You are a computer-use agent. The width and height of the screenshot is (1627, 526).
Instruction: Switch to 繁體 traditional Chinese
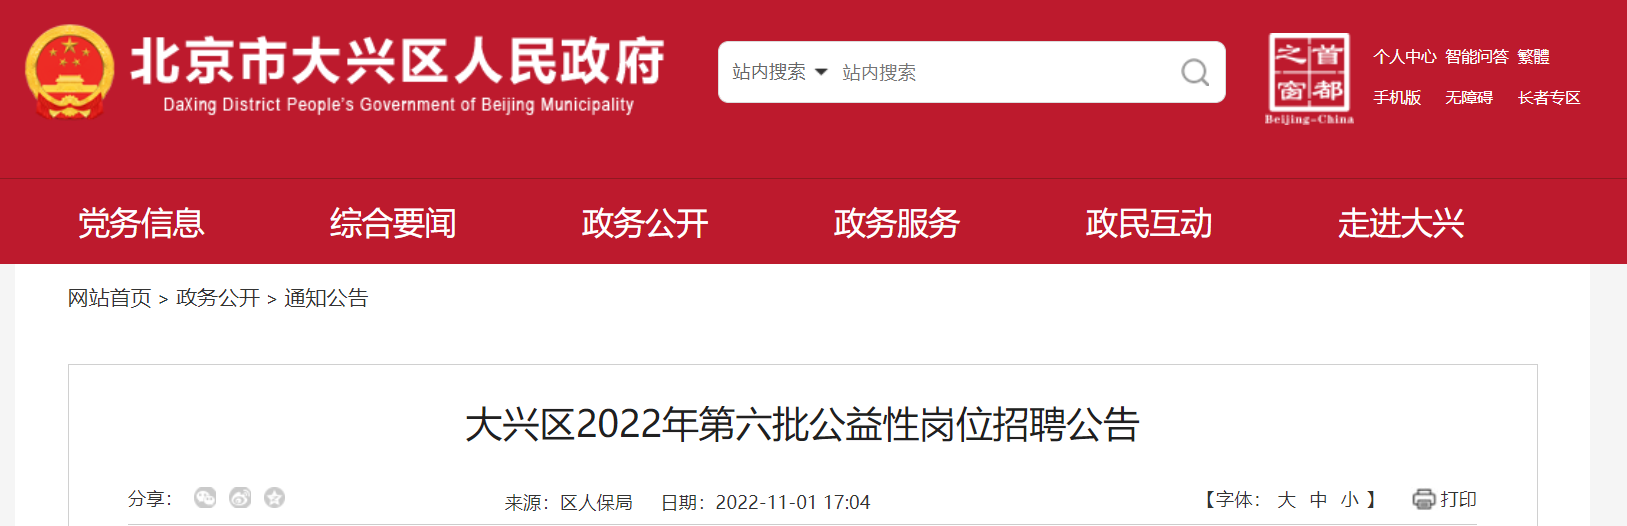1533,57
